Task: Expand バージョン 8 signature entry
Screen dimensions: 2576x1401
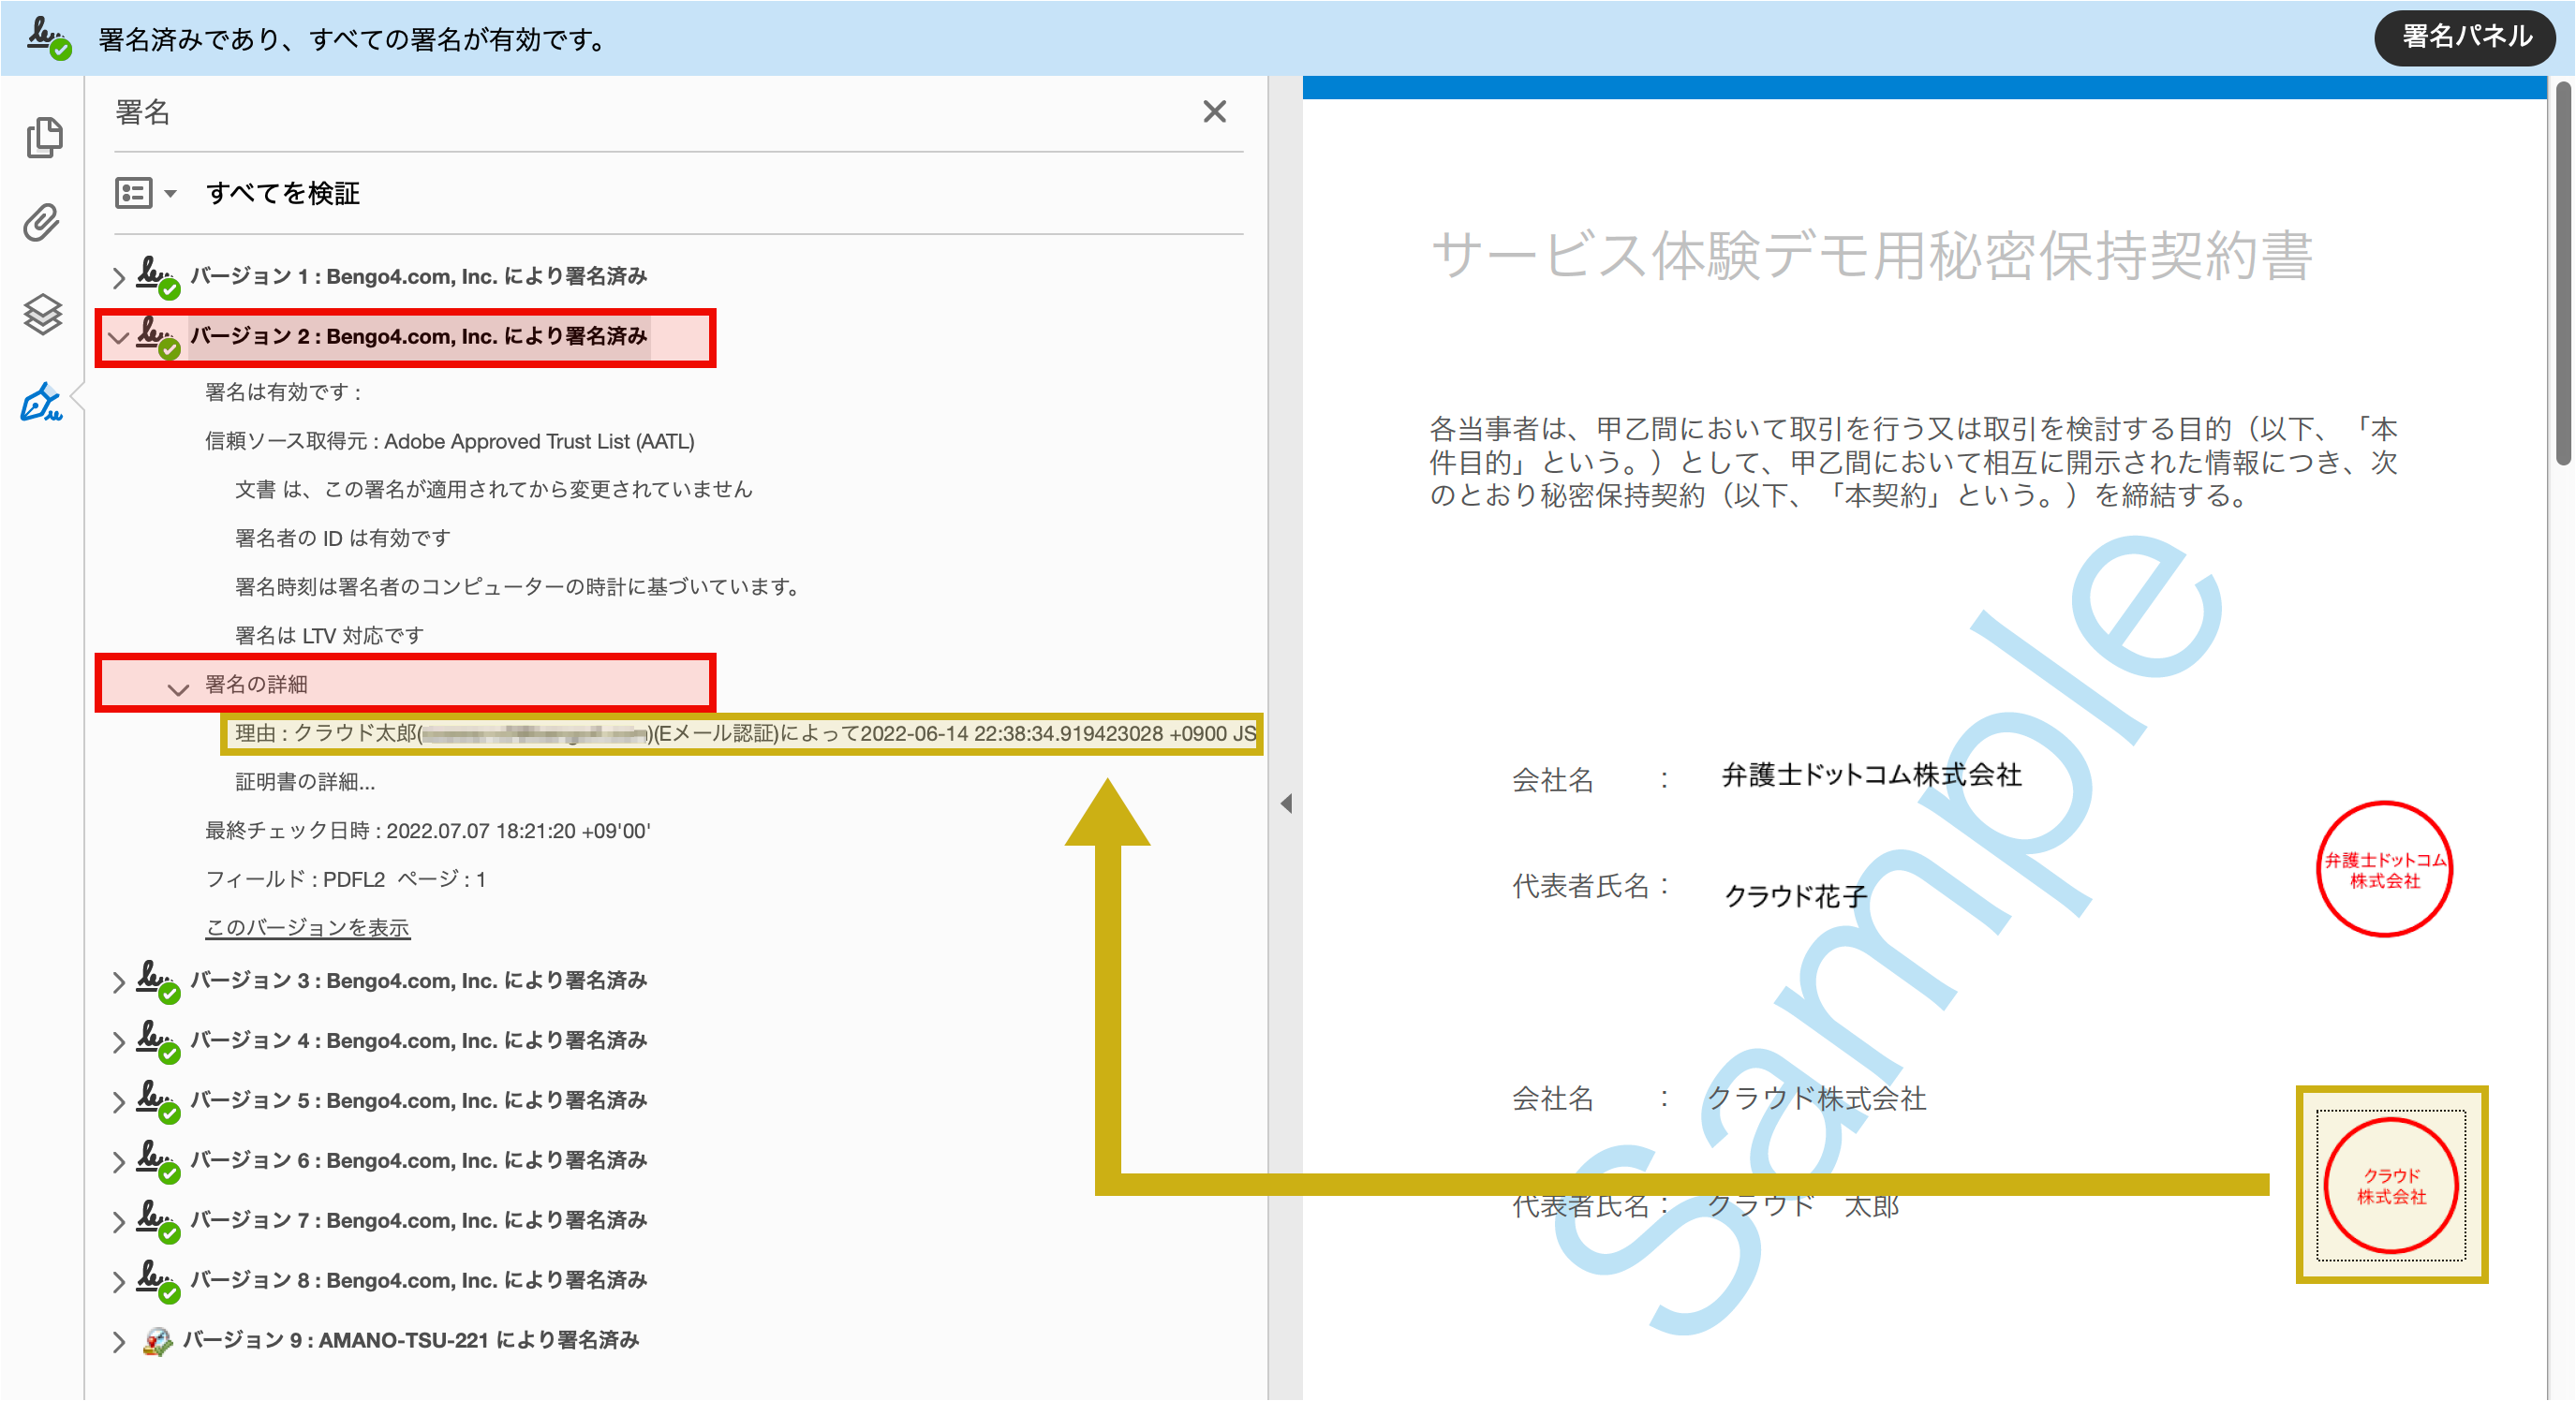Action: pyautogui.click(x=118, y=1281)
